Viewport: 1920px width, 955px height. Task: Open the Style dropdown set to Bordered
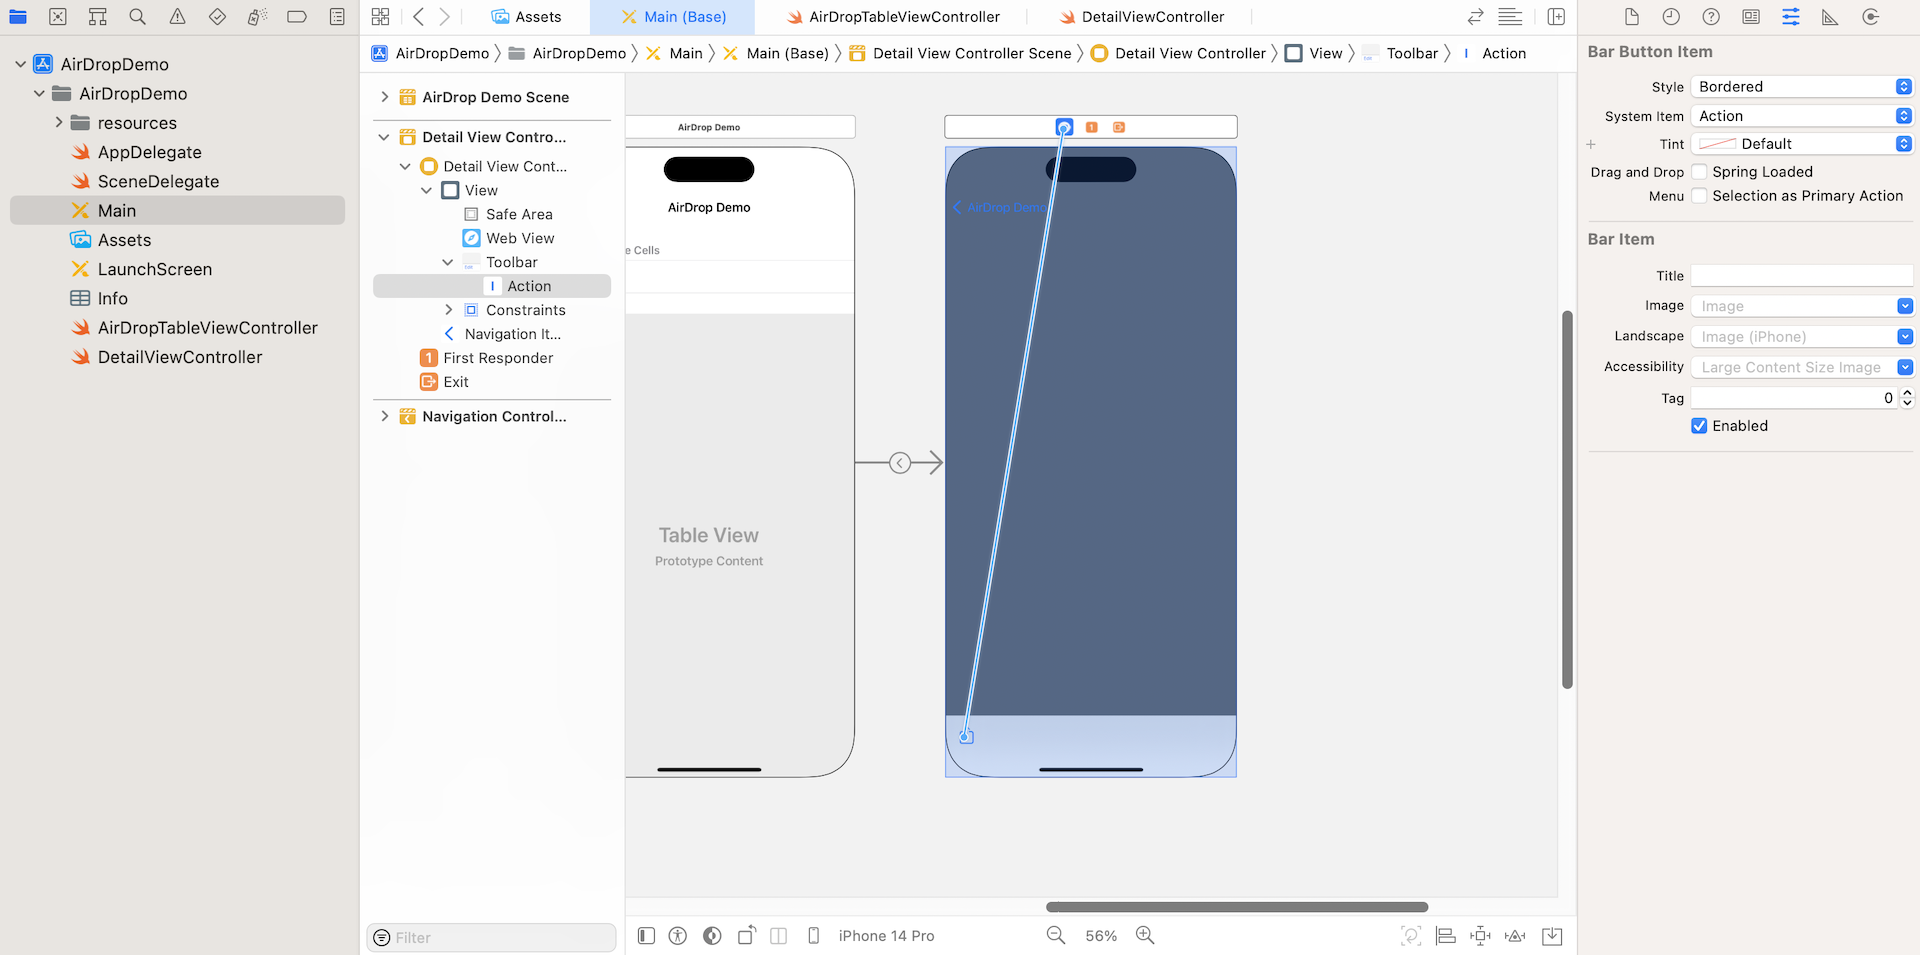point(1801,87)
